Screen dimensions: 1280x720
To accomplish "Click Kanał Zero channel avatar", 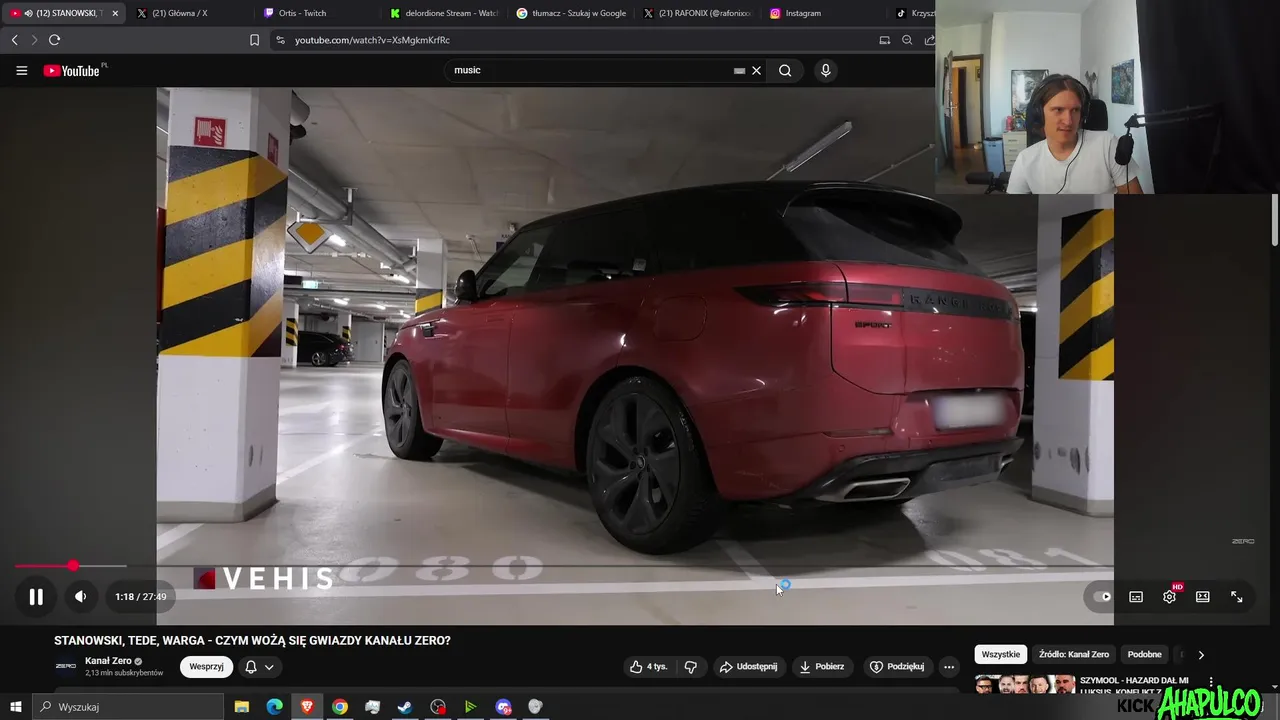I will tap(66, 666).
